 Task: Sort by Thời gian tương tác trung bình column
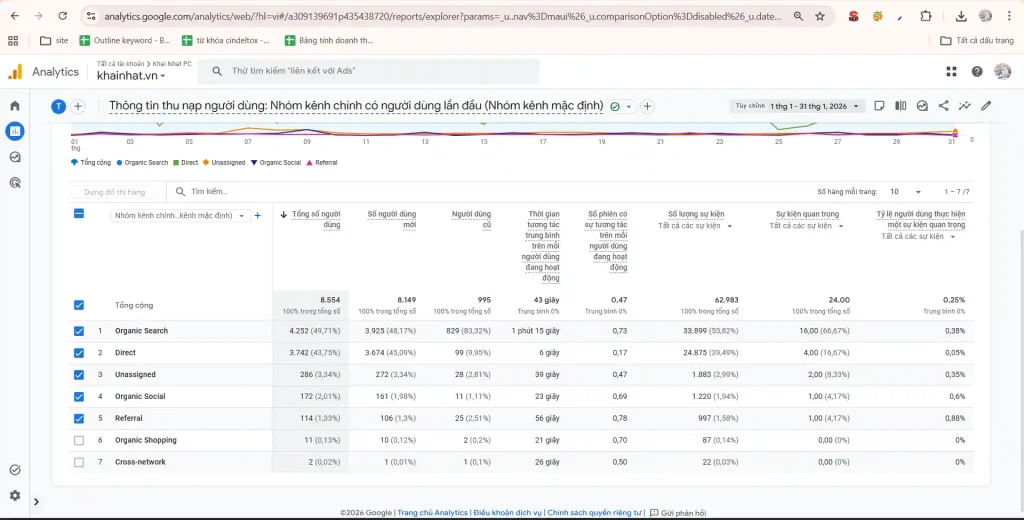point(541,246)
